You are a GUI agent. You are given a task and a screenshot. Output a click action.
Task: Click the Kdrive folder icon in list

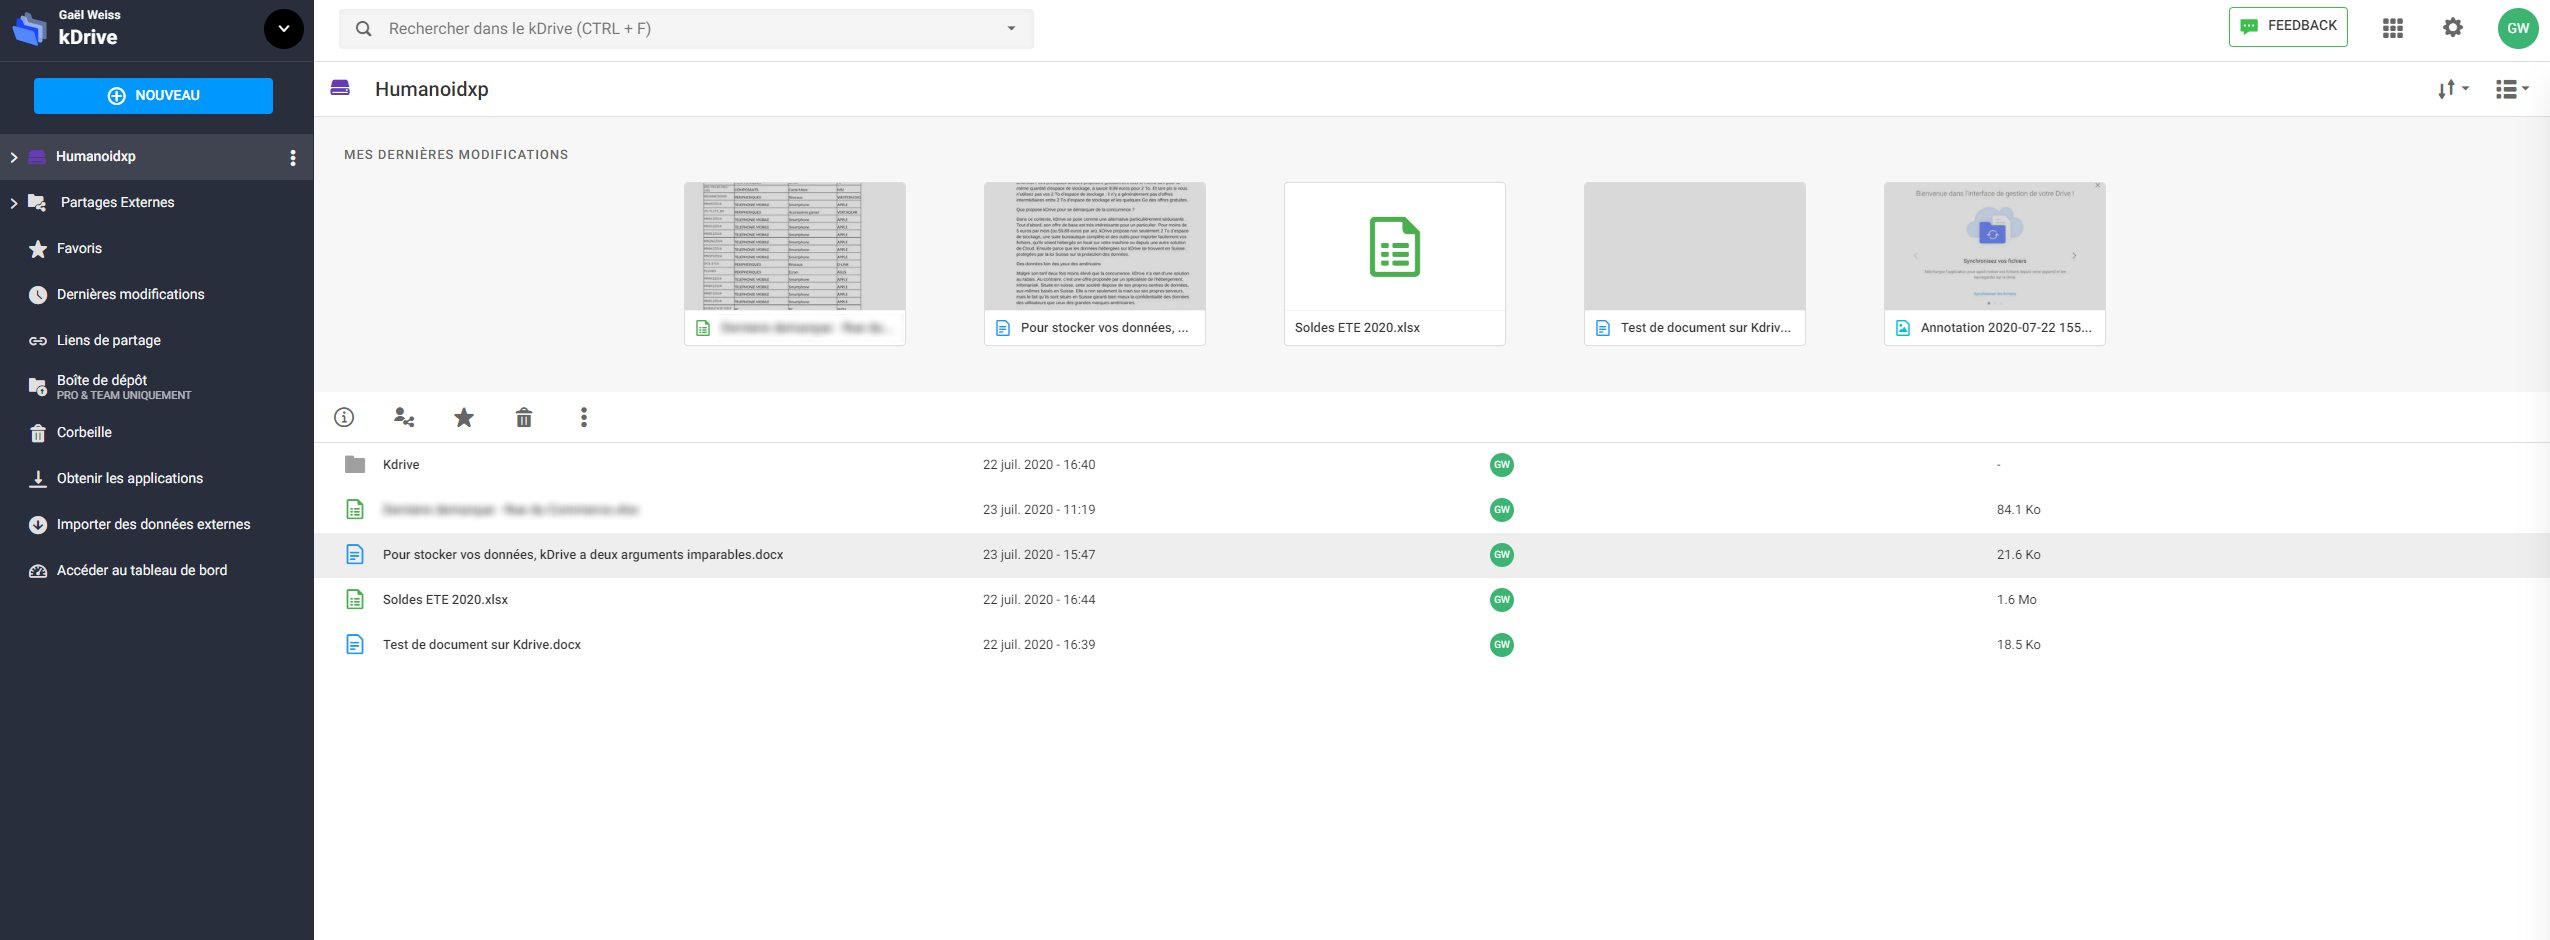click(355, 464)
